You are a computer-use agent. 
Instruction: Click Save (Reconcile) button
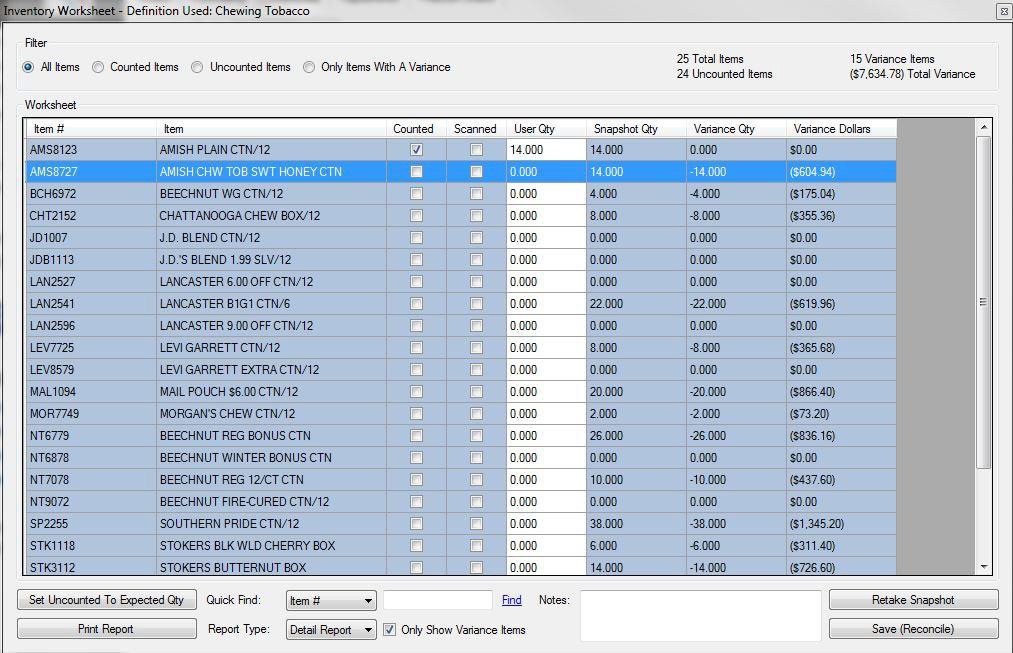pyautogui.click(x=913, y=629)
